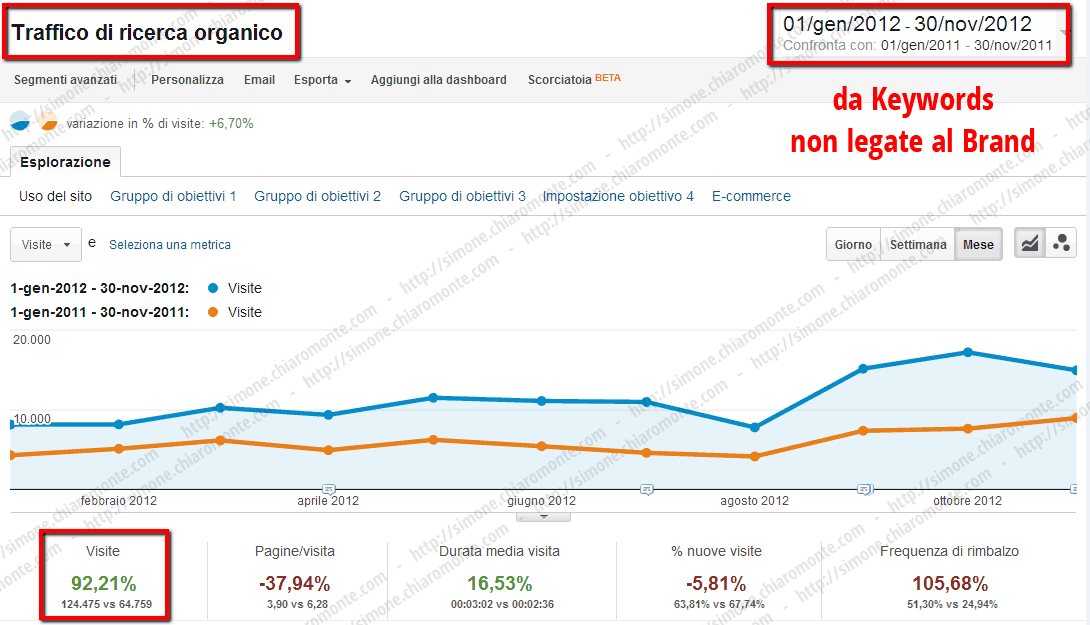The height and width of the screenshot is (625, 1090).
Task: Click blue data point at ottobre 2012 peak
Action: pos(968,352)
